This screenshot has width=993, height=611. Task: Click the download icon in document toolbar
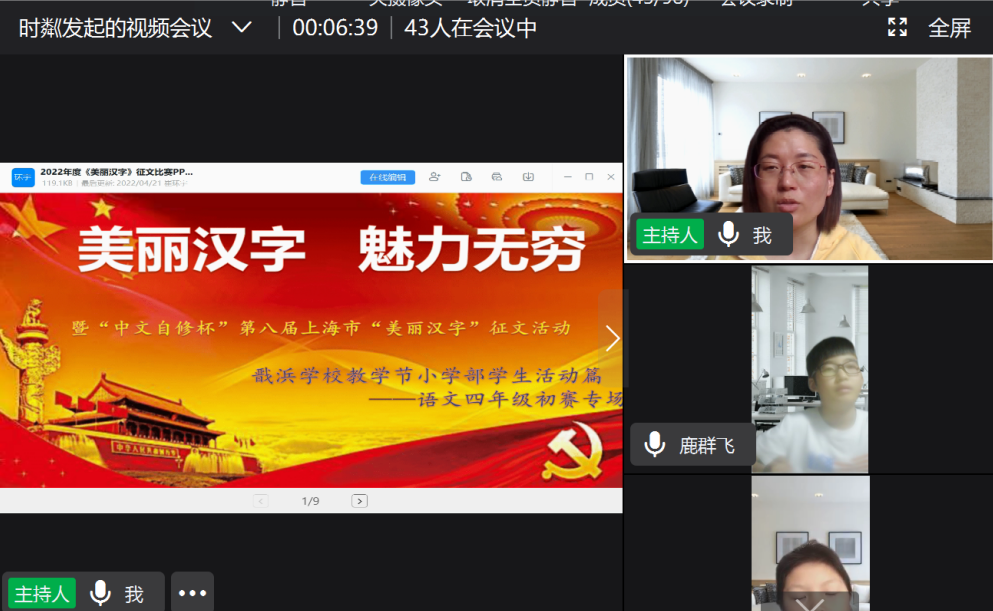(x=526, y=177)
